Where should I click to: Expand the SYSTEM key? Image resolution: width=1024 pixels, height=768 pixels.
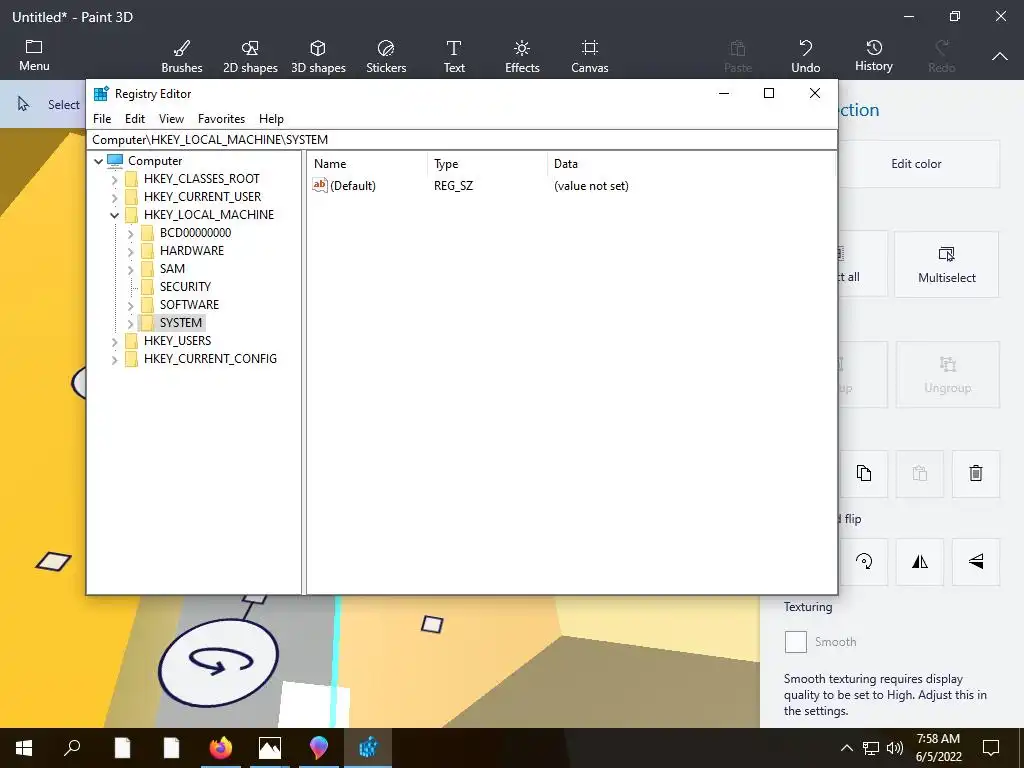tap(131, 323)
